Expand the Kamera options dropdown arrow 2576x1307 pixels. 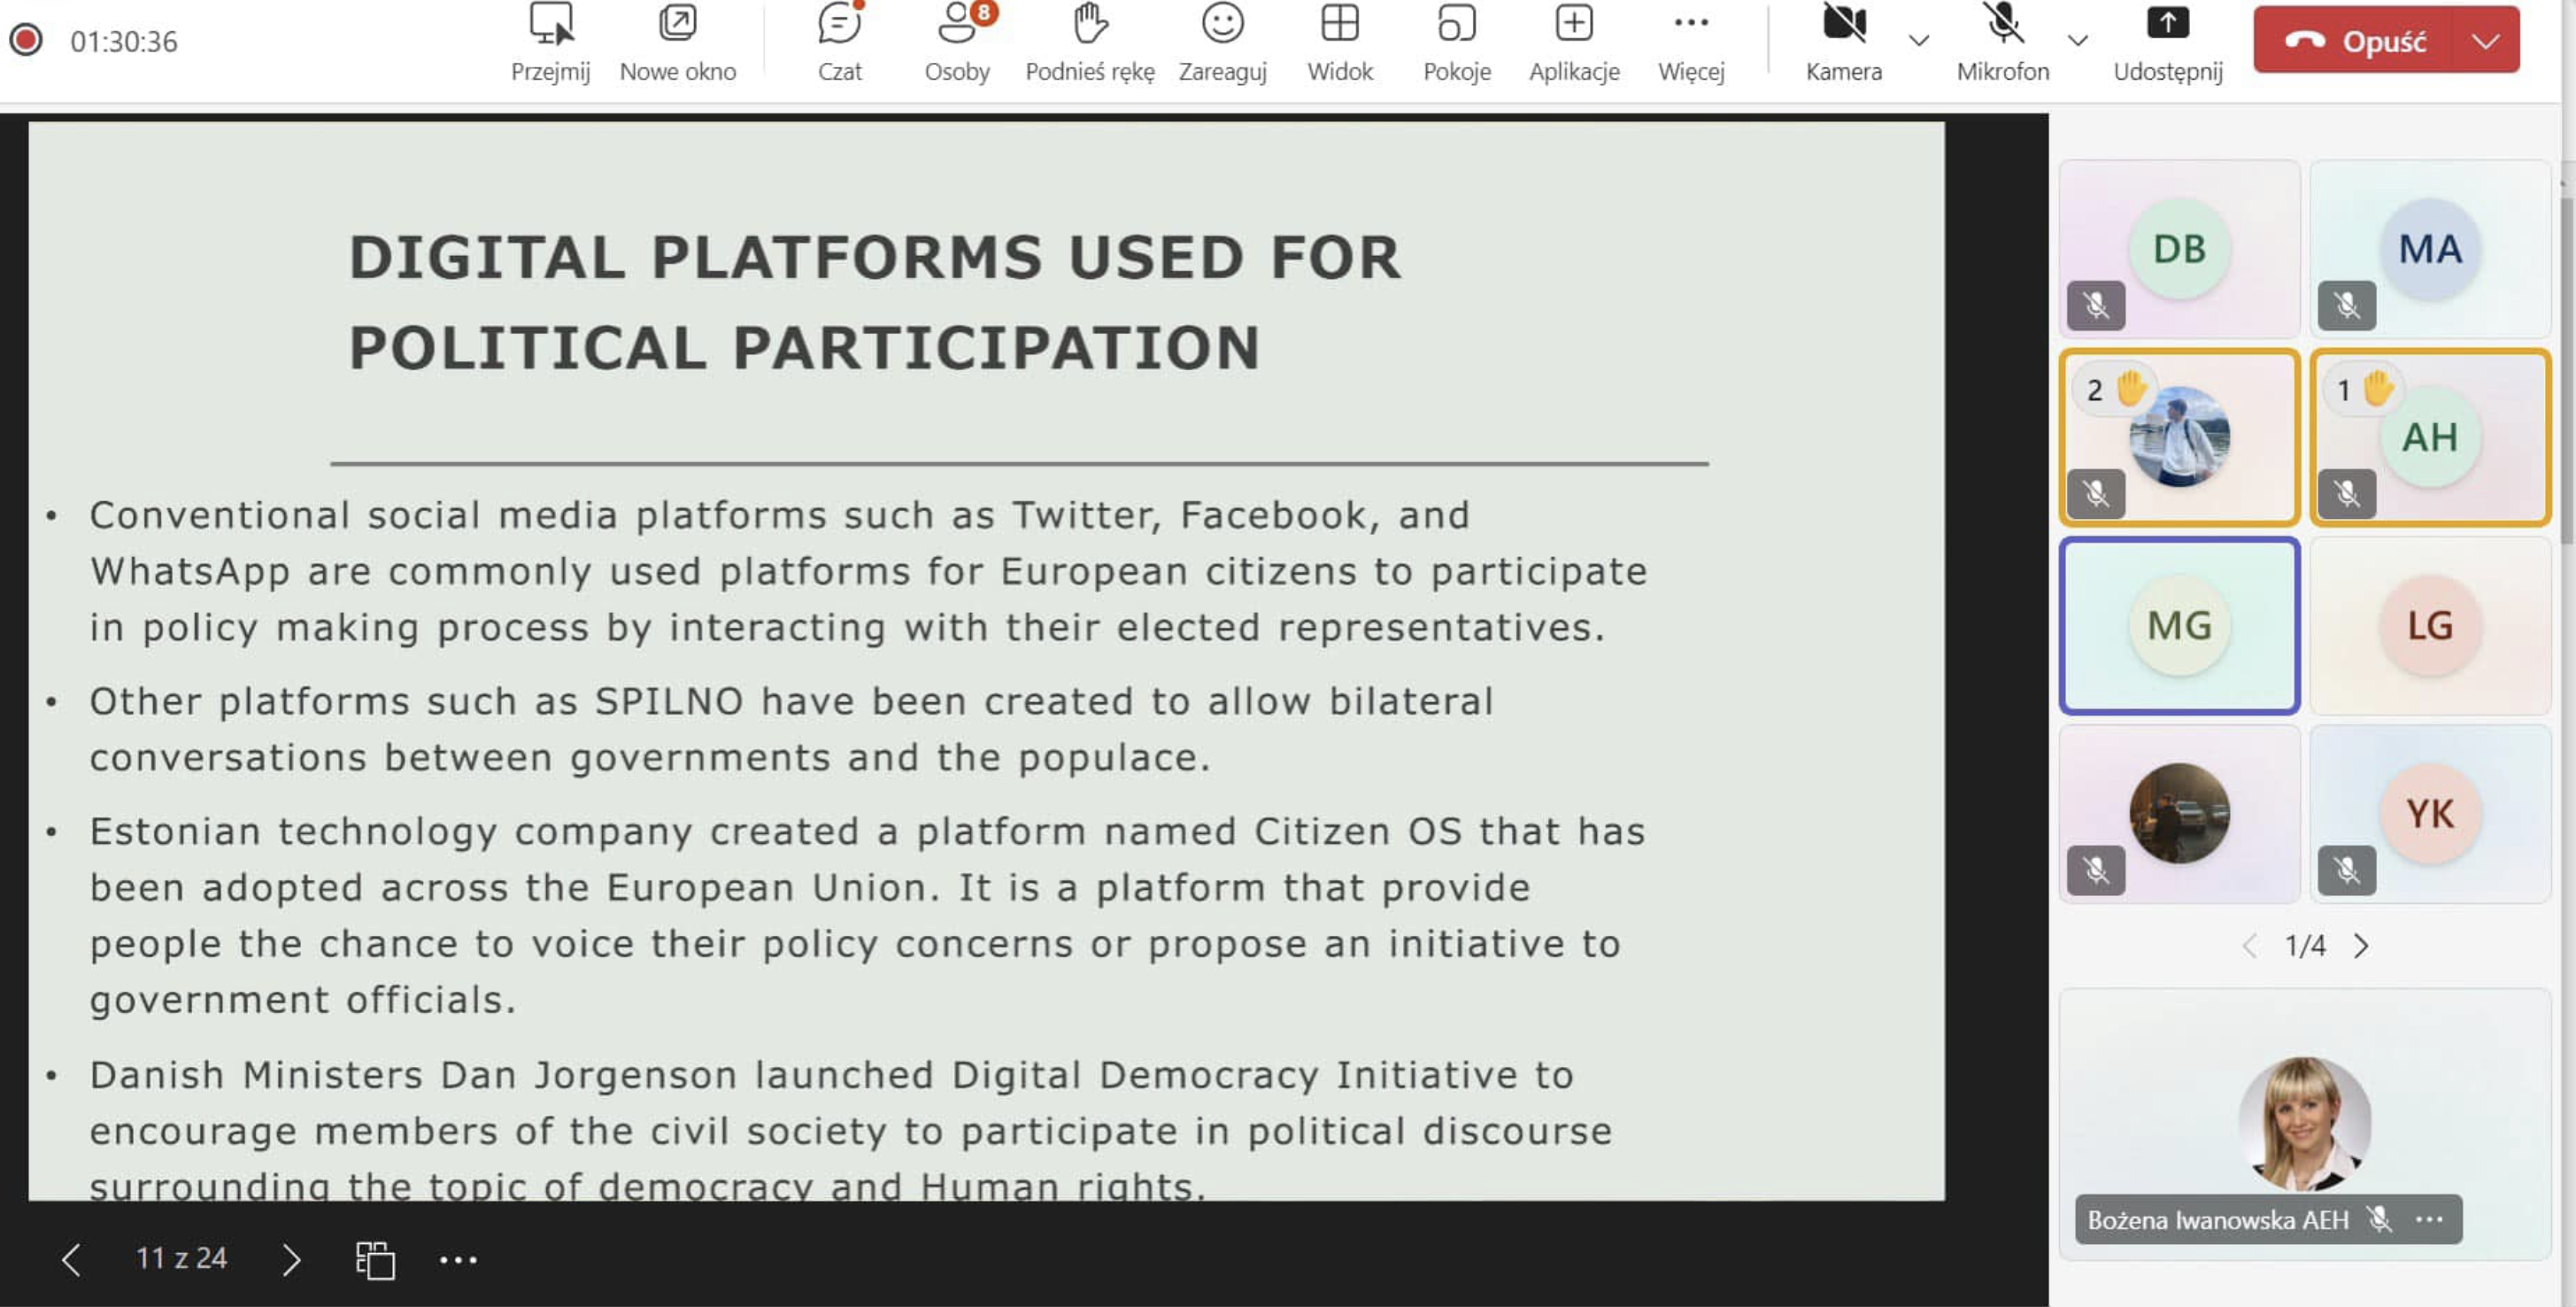pyautogui.click(x=1918, y=41)
